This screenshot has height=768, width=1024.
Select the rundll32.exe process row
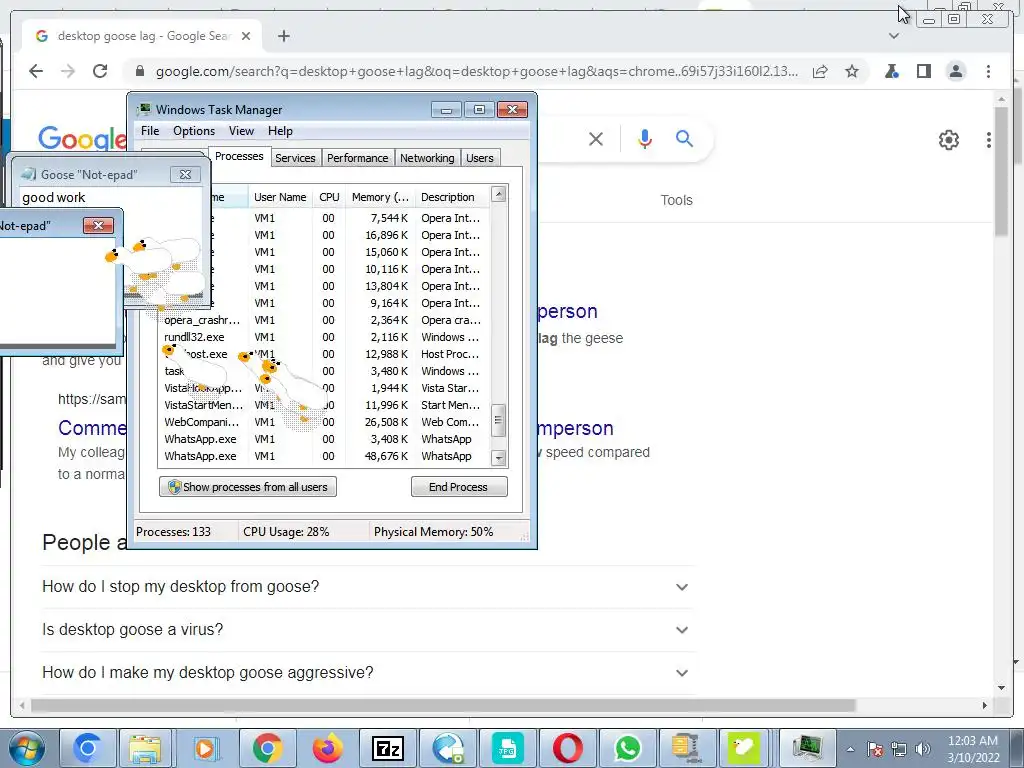324,338
